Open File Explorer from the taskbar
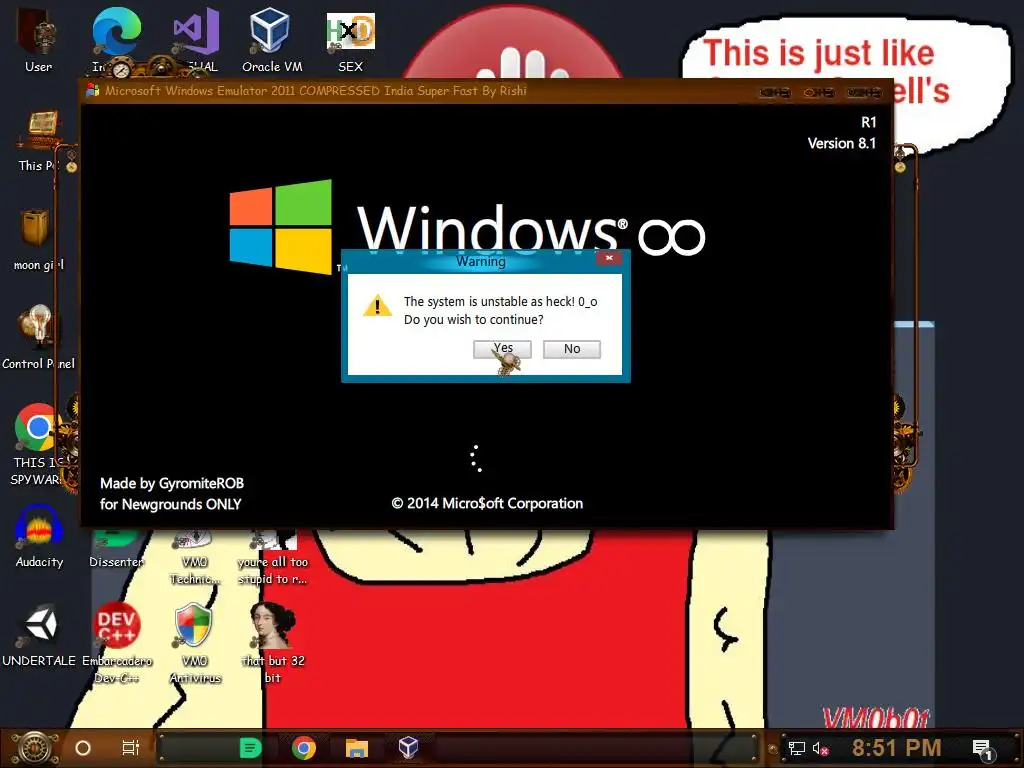The width and height of the screenshot is (1024, 768). (x=357, y=748)
